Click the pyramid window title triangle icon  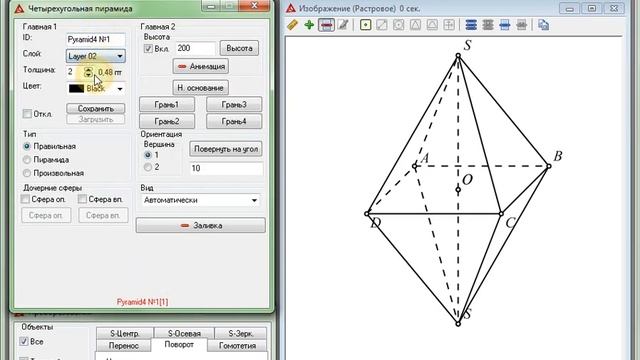[x=19, y=8]
